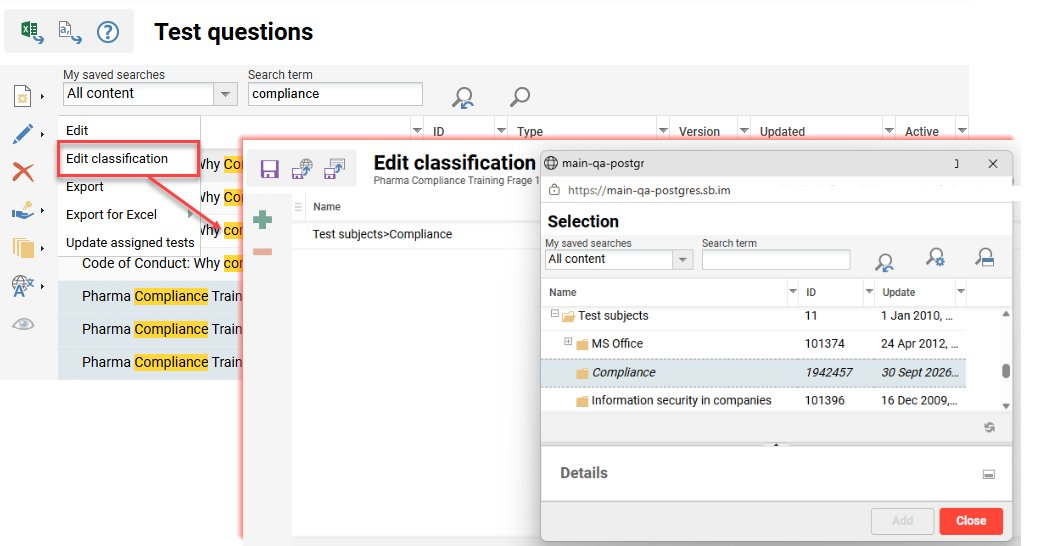Click the lock icon beside the URL

pyautogui.click(x=554, y=191)
